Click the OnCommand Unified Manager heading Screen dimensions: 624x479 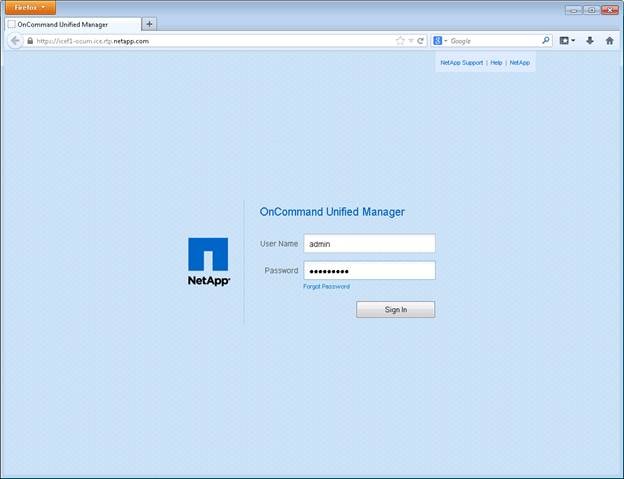(332, 212)
